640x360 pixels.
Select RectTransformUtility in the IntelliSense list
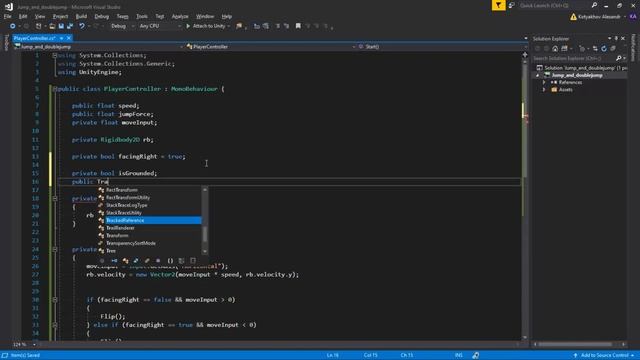tap(128, 198)
